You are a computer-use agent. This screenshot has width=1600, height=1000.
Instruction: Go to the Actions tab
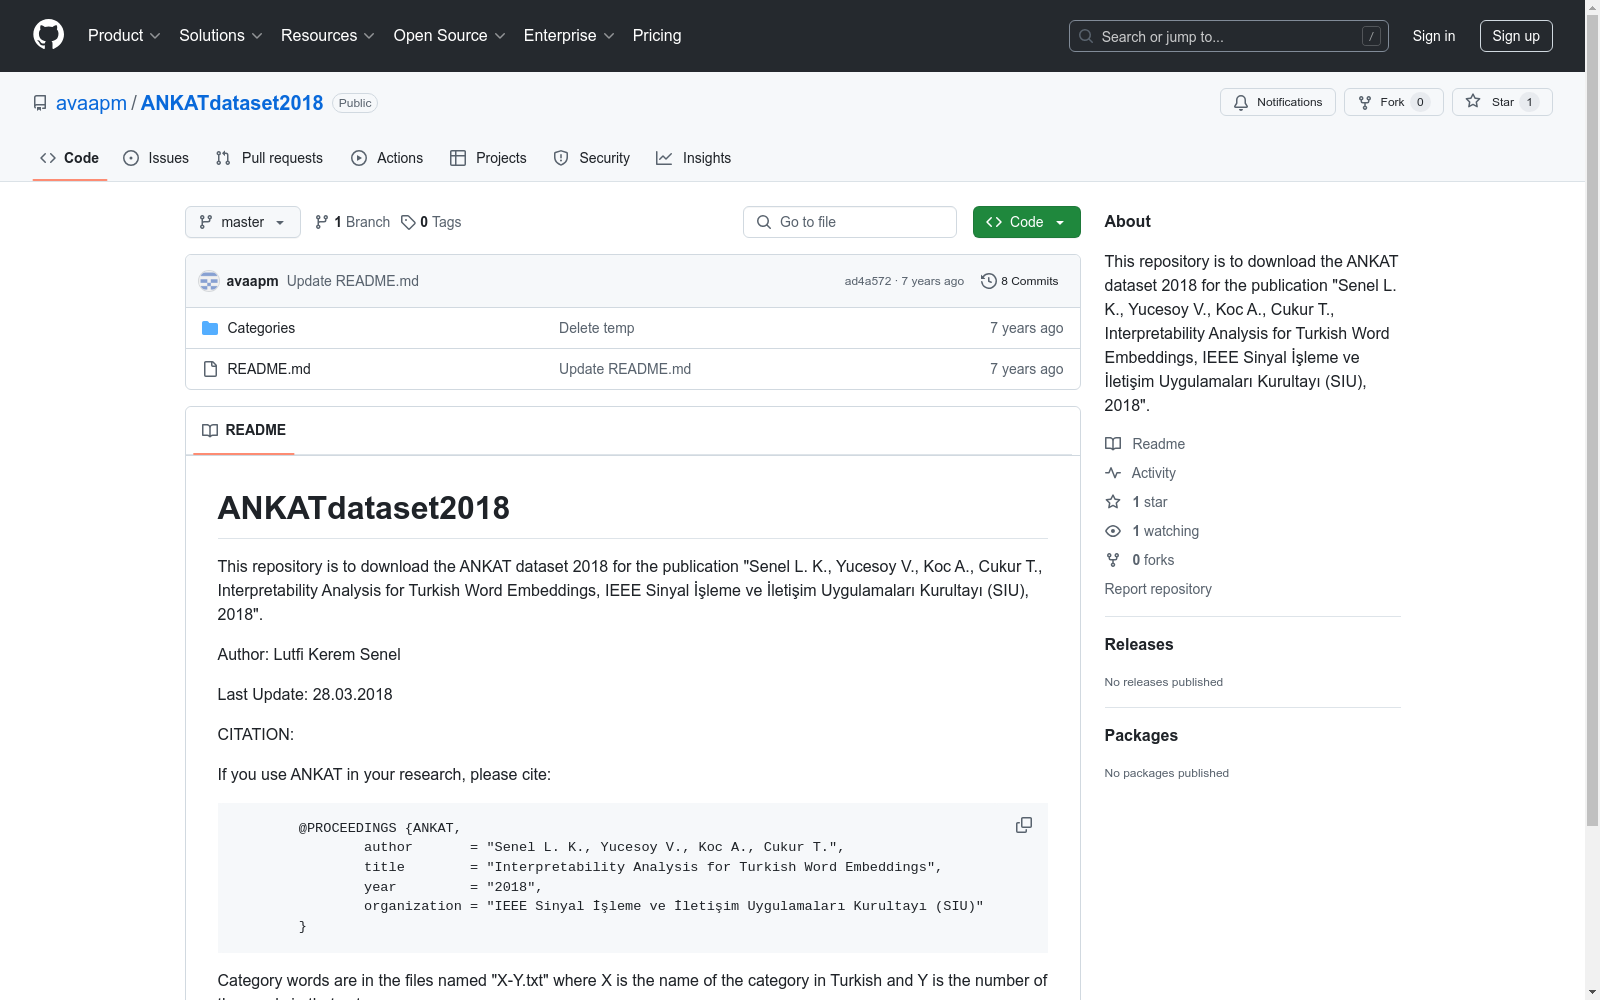(387, 158)
